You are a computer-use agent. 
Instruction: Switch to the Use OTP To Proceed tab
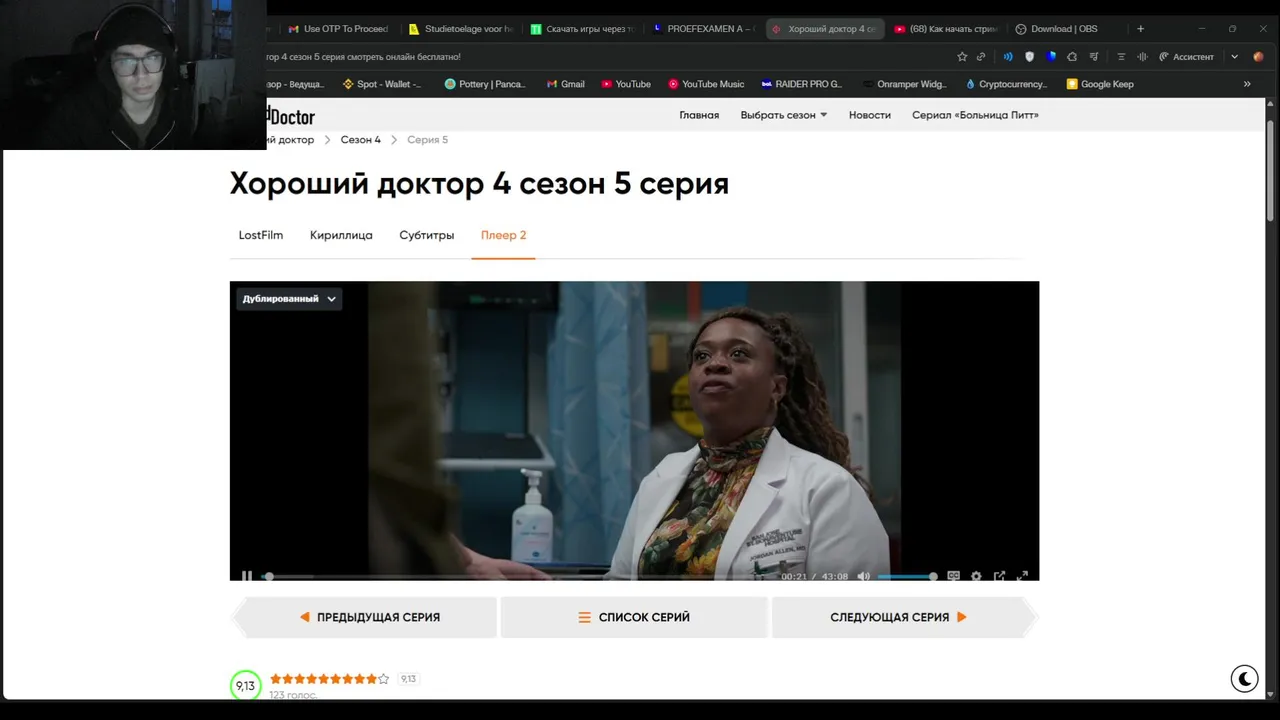click(x=338, y=29)
